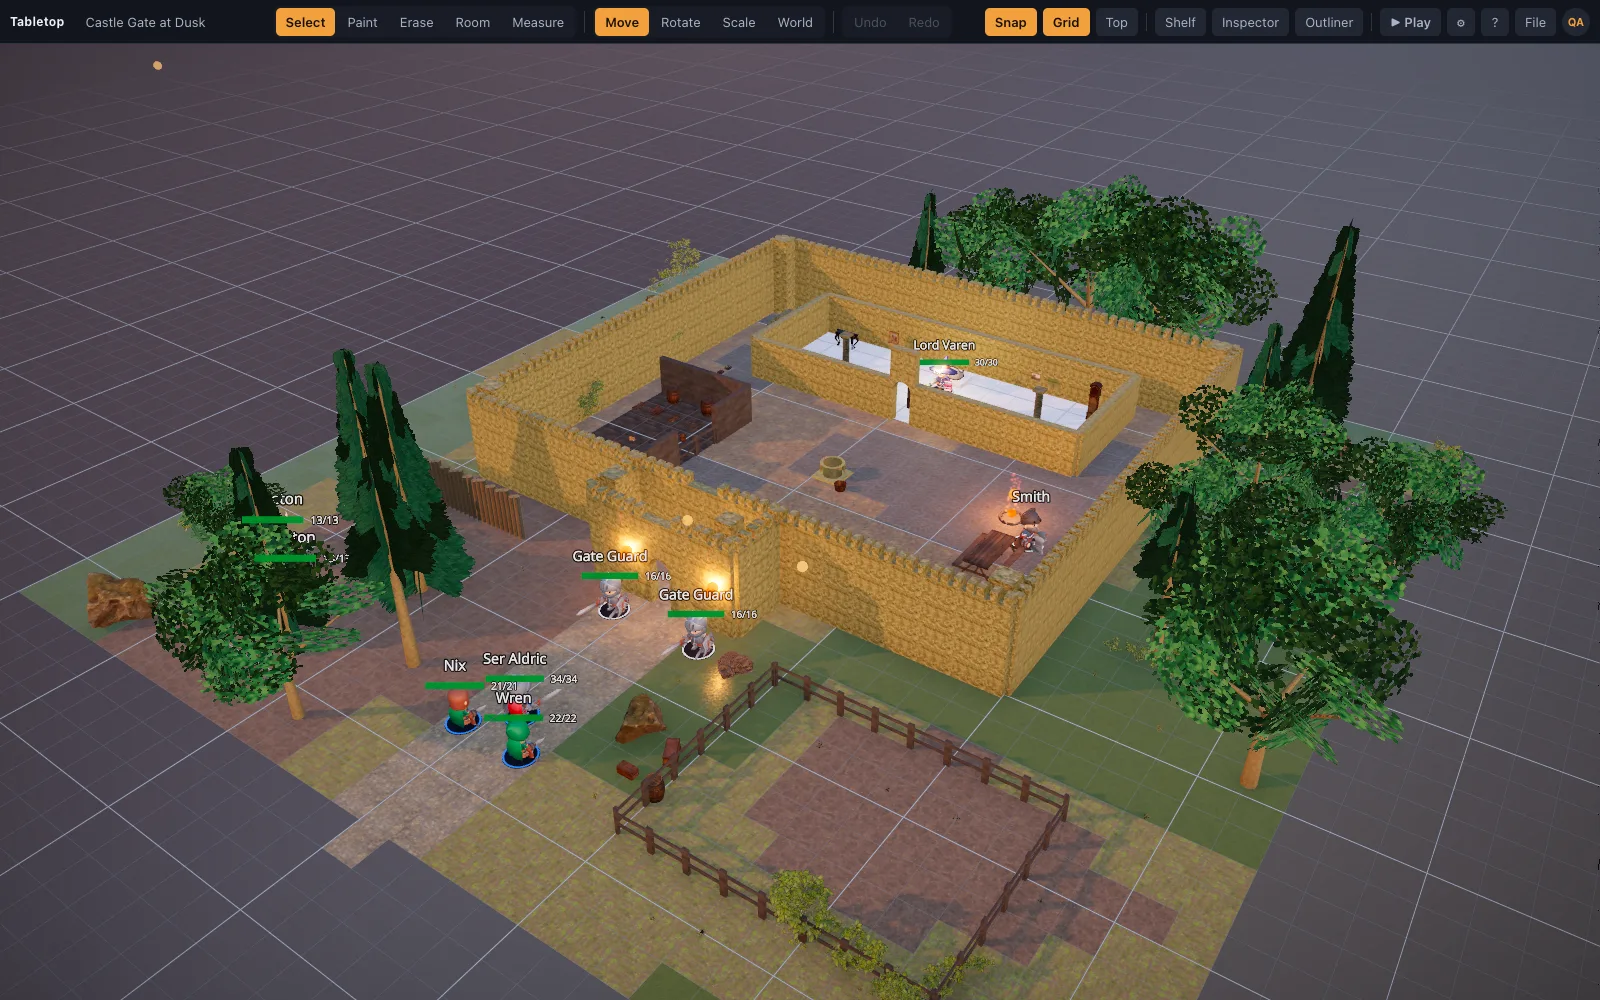Image resolution: width=1600 pixels, height=1000 pixels.
Task: Open the File menu
Action: [x=1535, y=22]
